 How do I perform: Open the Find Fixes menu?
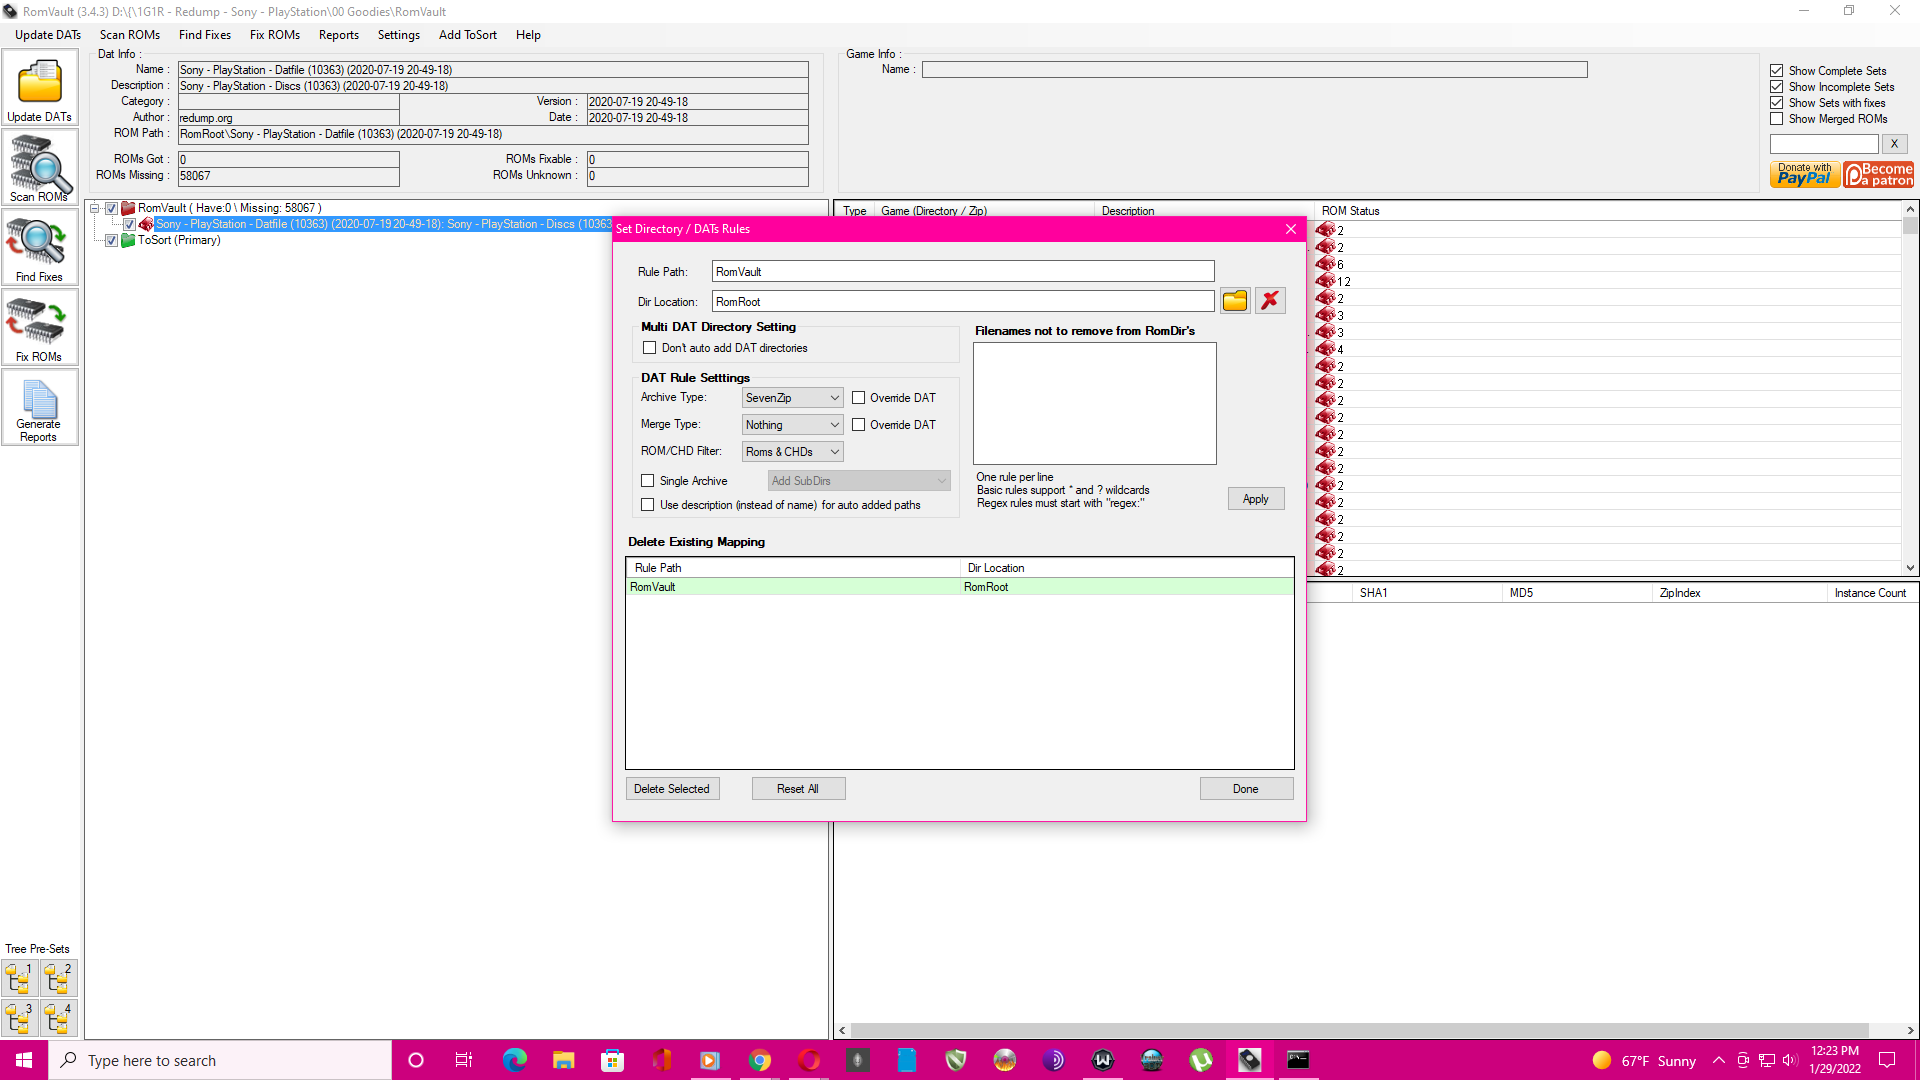click(x=205, y=35)
